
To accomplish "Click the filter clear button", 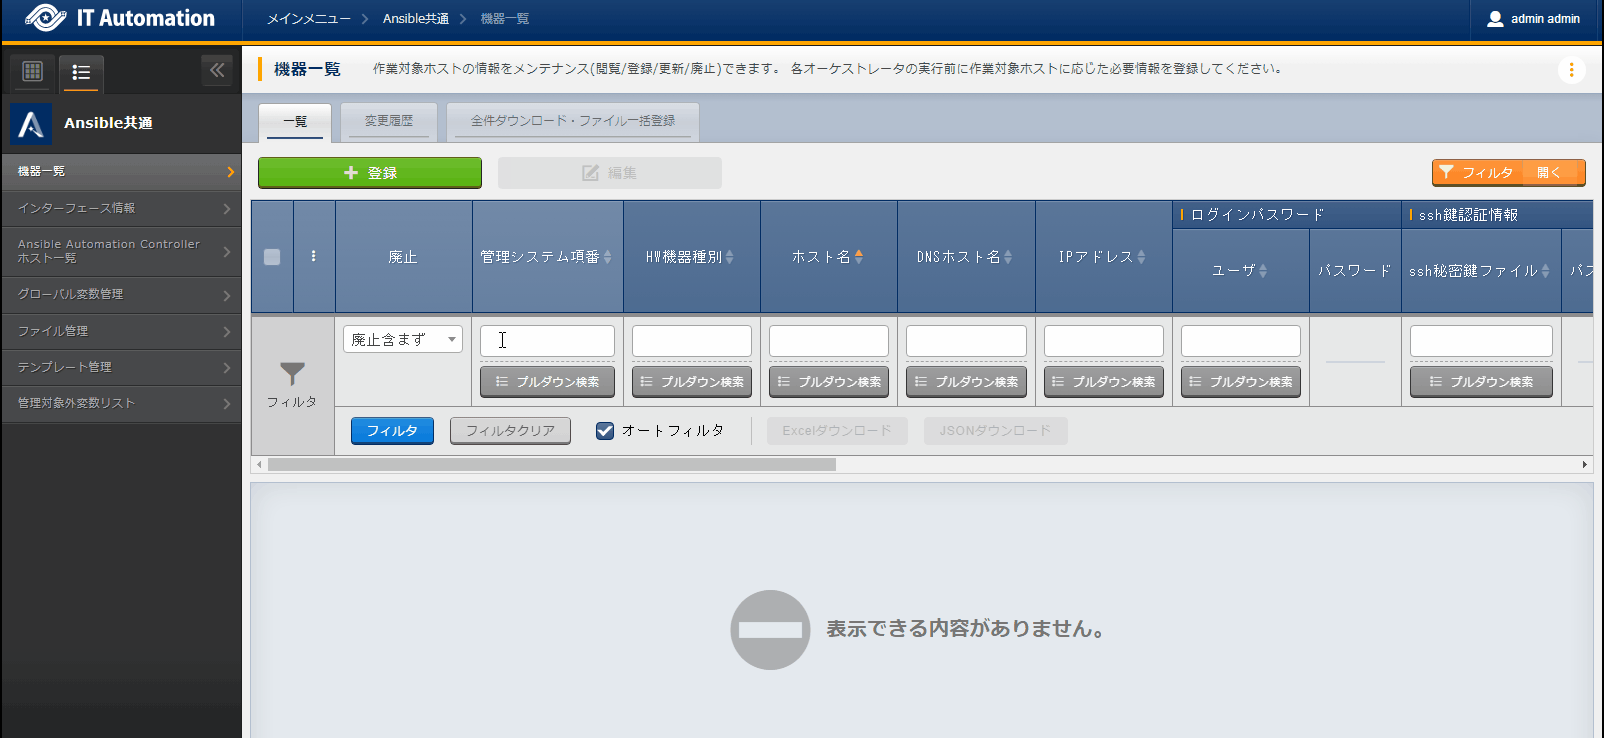I will [x=510, y=431].
